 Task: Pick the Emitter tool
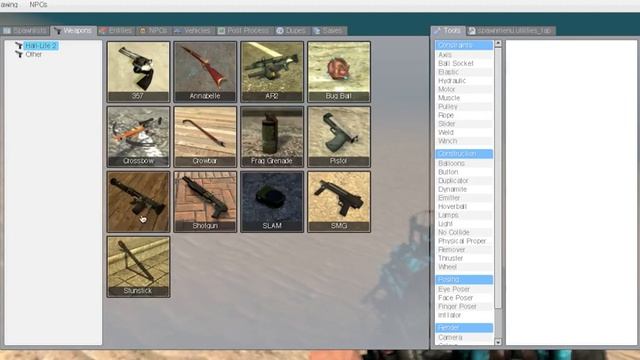[x=464, y=198]
